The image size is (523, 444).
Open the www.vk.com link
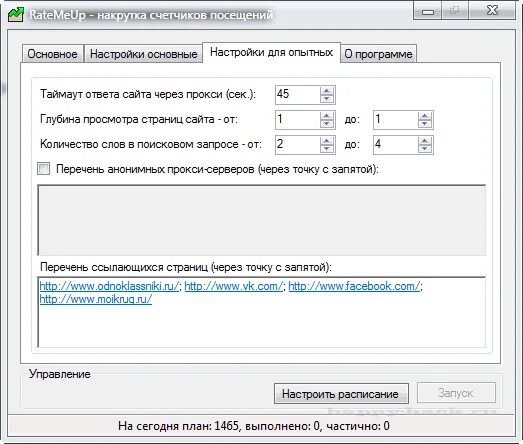coord(233,286)
